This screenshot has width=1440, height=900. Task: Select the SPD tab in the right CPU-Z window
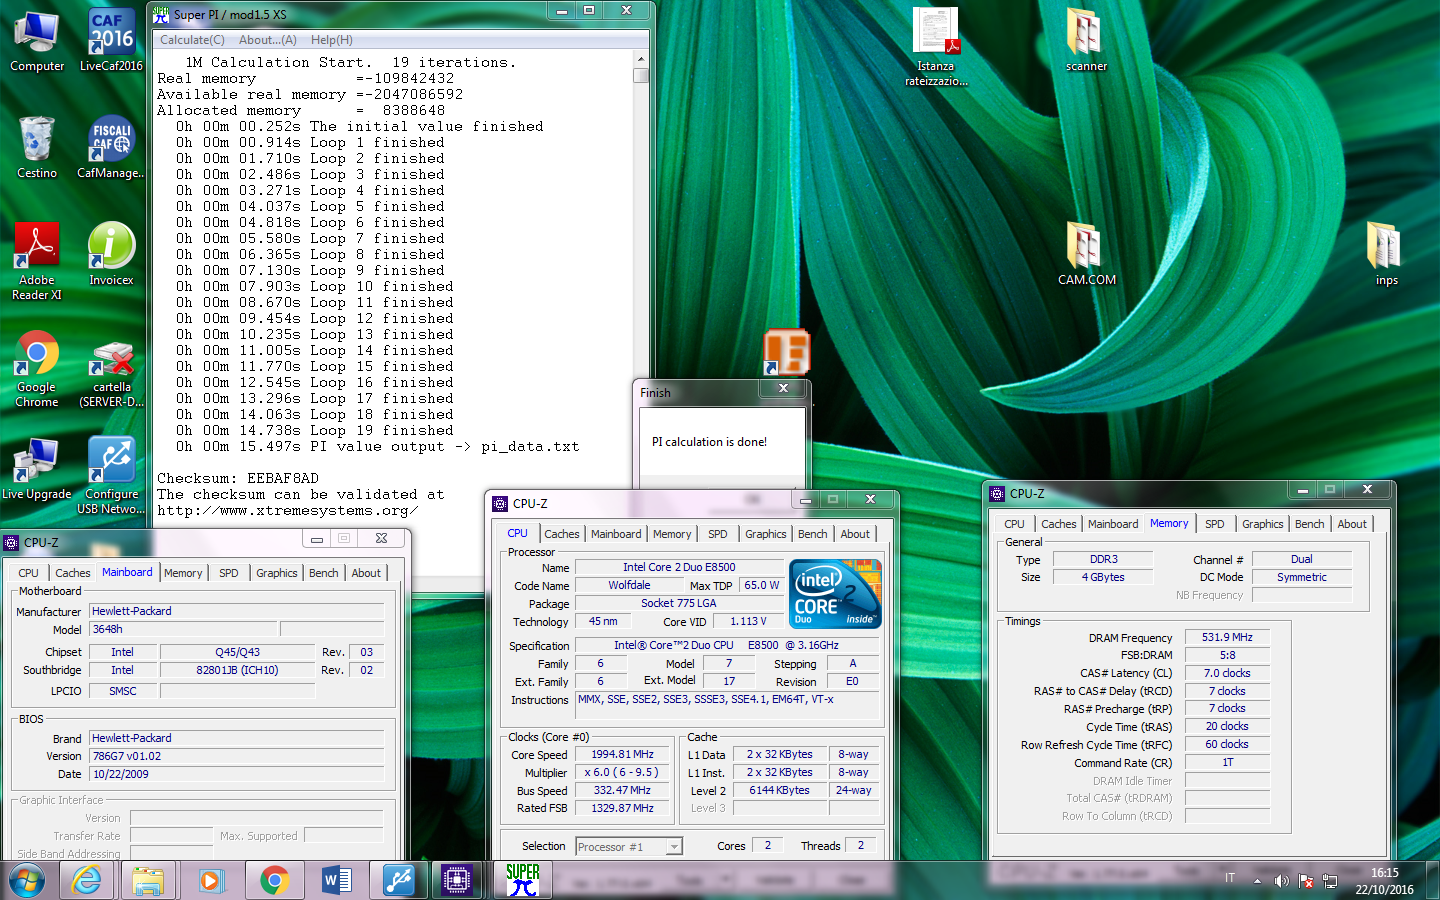1214,524
